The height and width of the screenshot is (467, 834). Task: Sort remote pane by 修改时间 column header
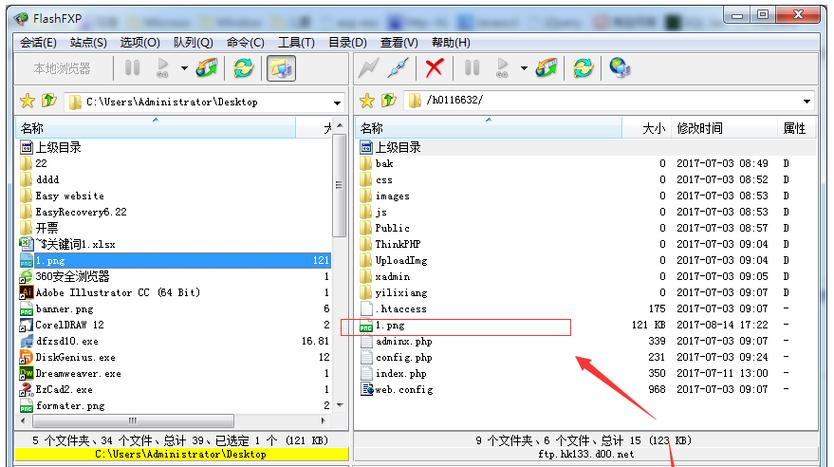[x=724, y=128]
